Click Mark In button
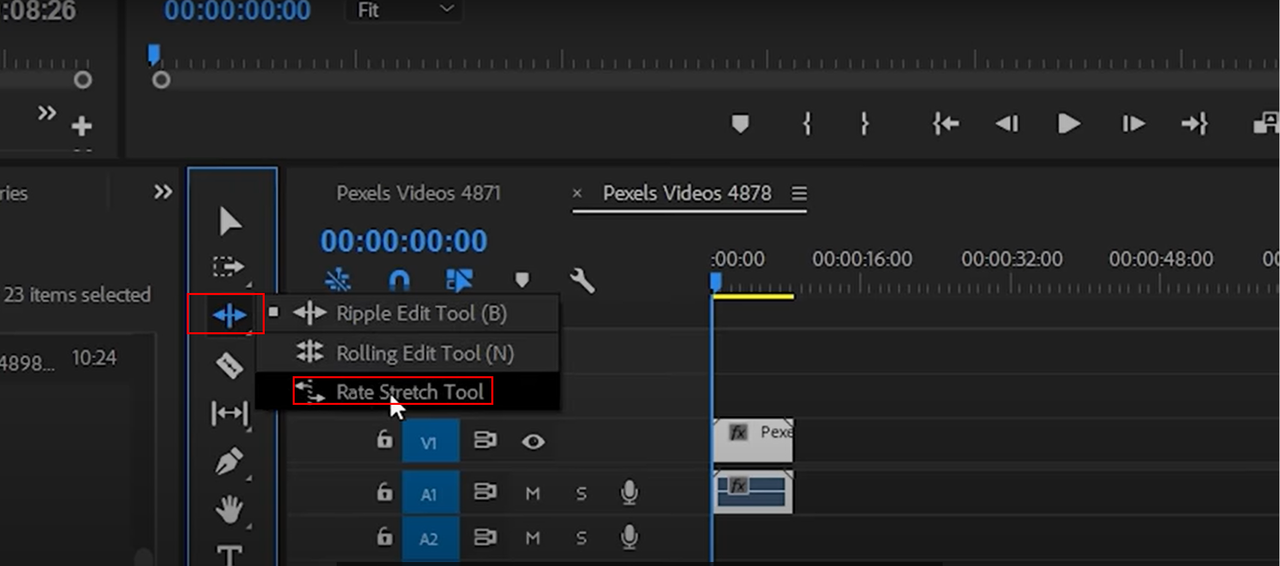 pos(807,124)
